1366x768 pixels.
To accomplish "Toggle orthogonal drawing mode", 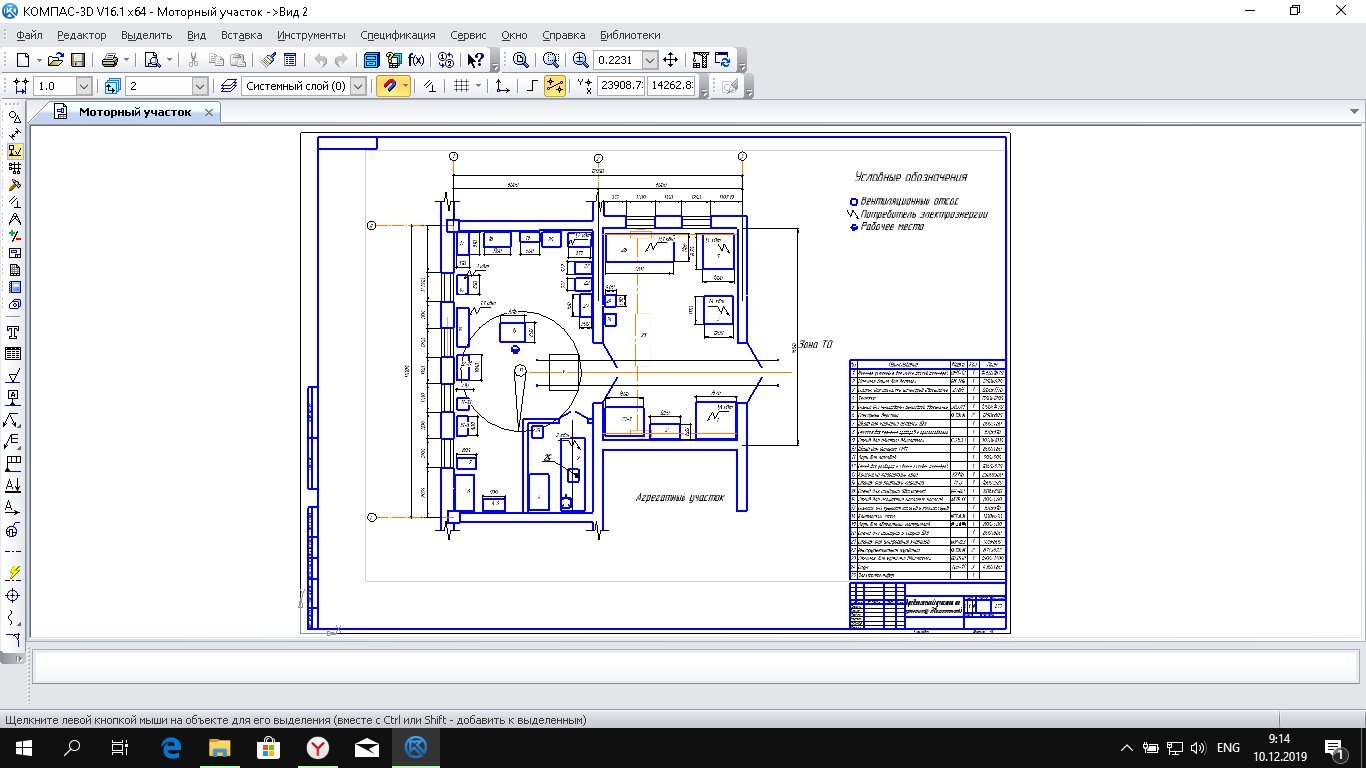I will point(532,86).
